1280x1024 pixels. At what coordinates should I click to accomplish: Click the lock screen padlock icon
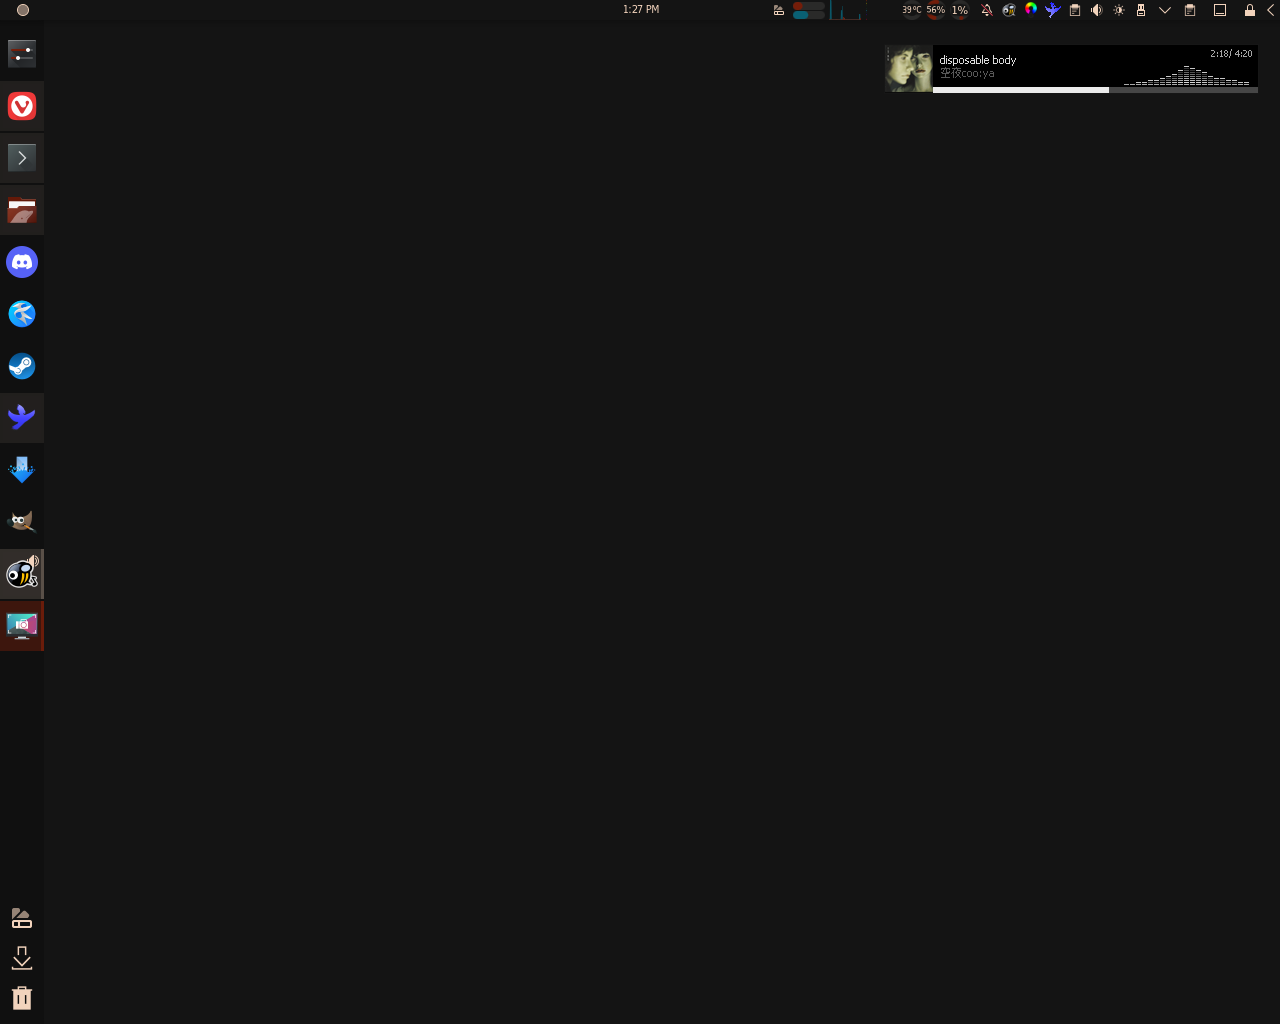1250,10
